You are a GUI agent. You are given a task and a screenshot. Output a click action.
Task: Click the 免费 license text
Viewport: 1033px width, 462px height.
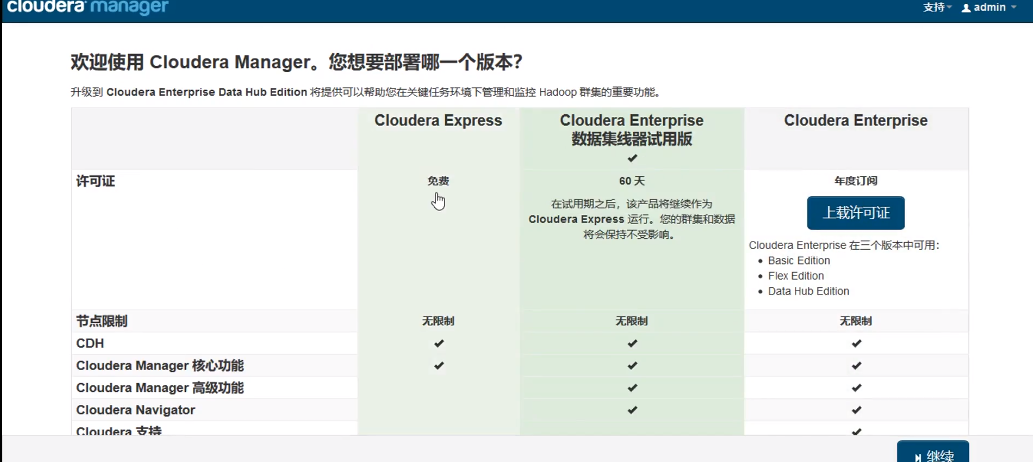click(438, 181)
